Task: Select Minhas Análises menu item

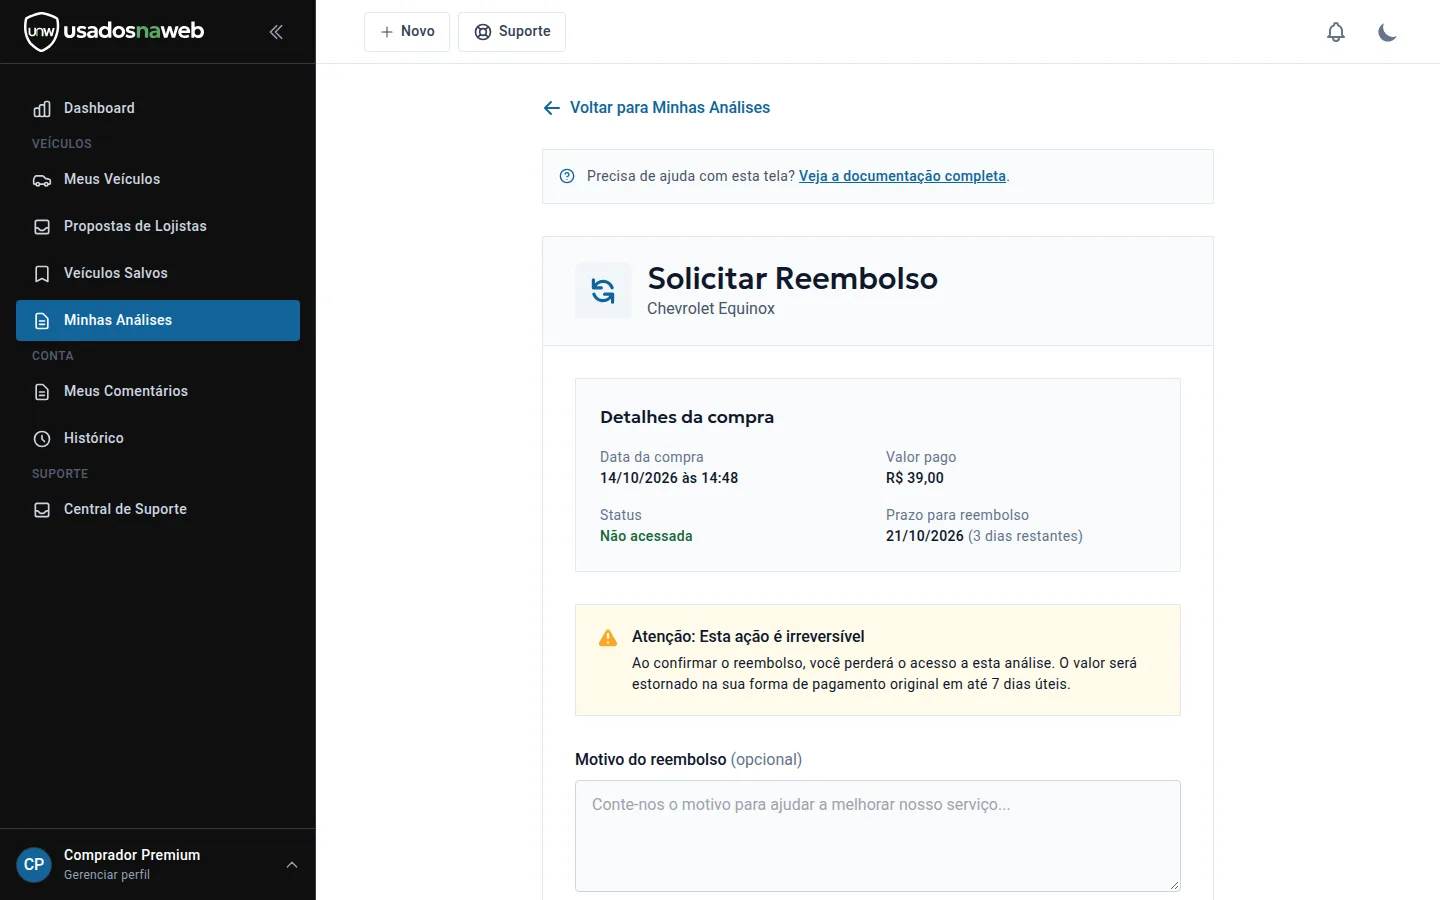Action: [158, 320]
